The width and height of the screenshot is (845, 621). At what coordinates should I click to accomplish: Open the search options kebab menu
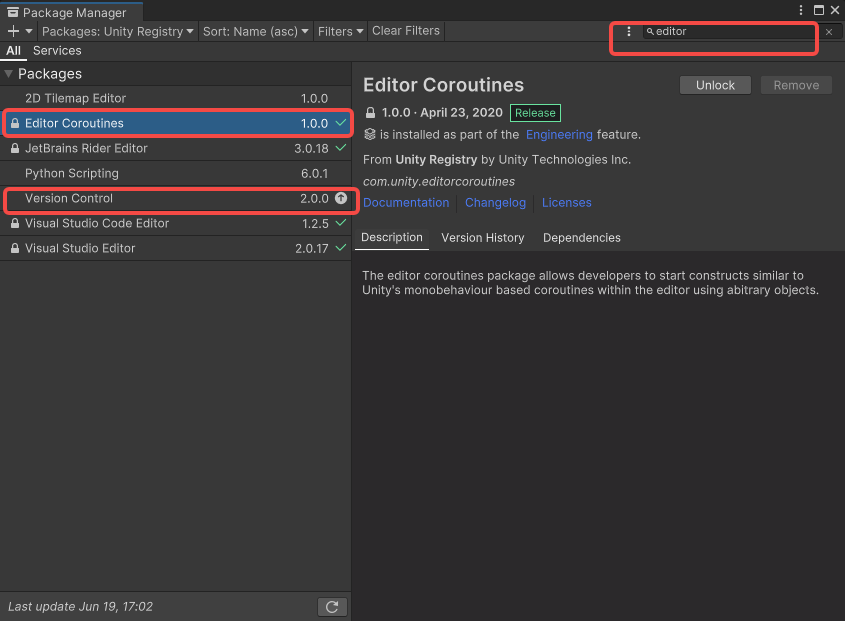628,31
